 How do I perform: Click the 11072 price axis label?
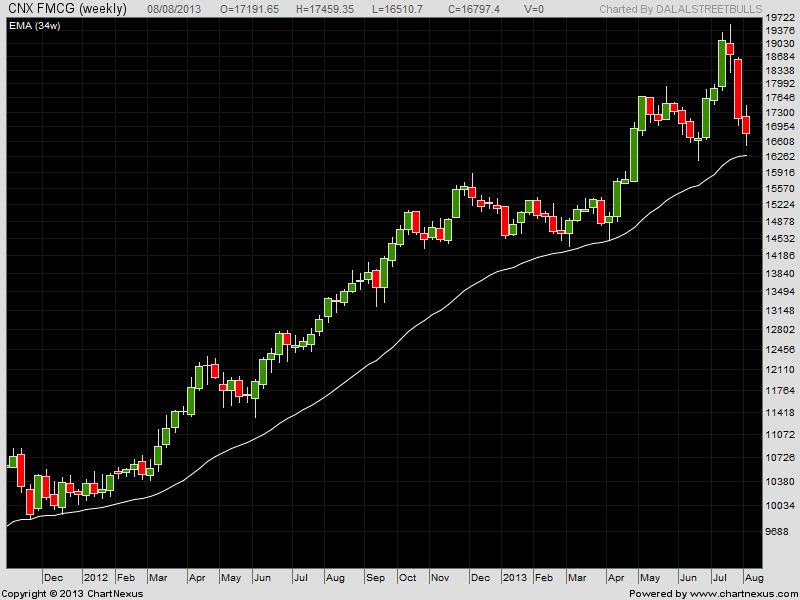(780, 434)
